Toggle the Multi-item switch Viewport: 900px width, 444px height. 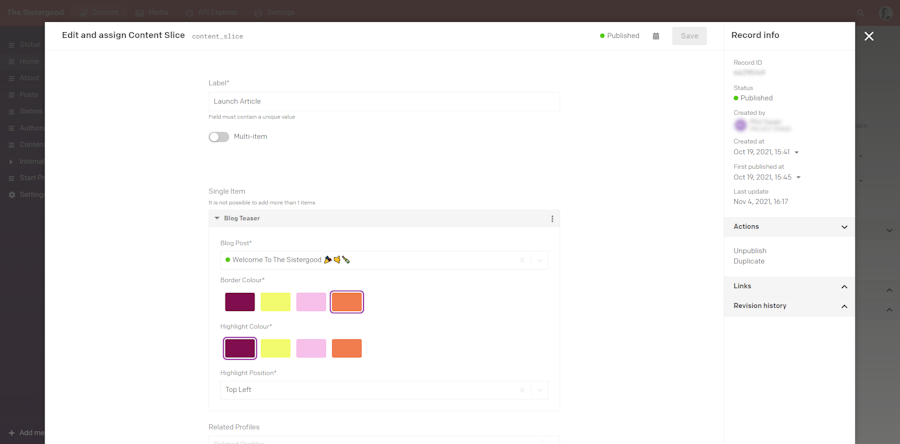[219, 137]
